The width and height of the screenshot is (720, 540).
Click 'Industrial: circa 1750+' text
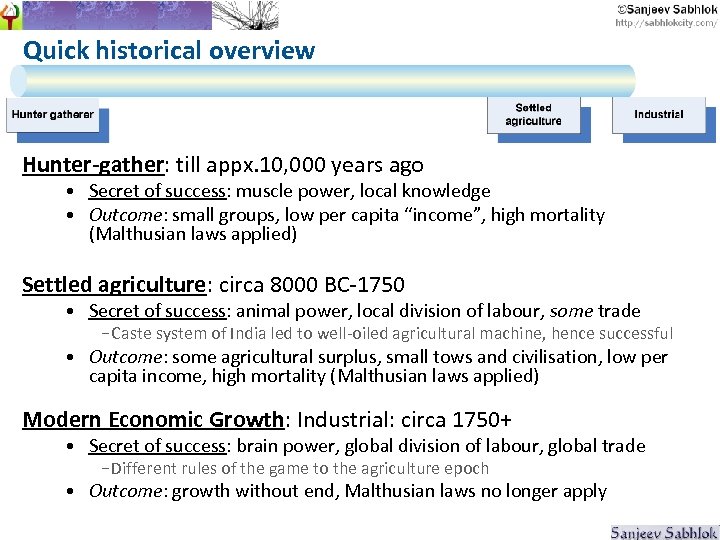pos(404,420)
